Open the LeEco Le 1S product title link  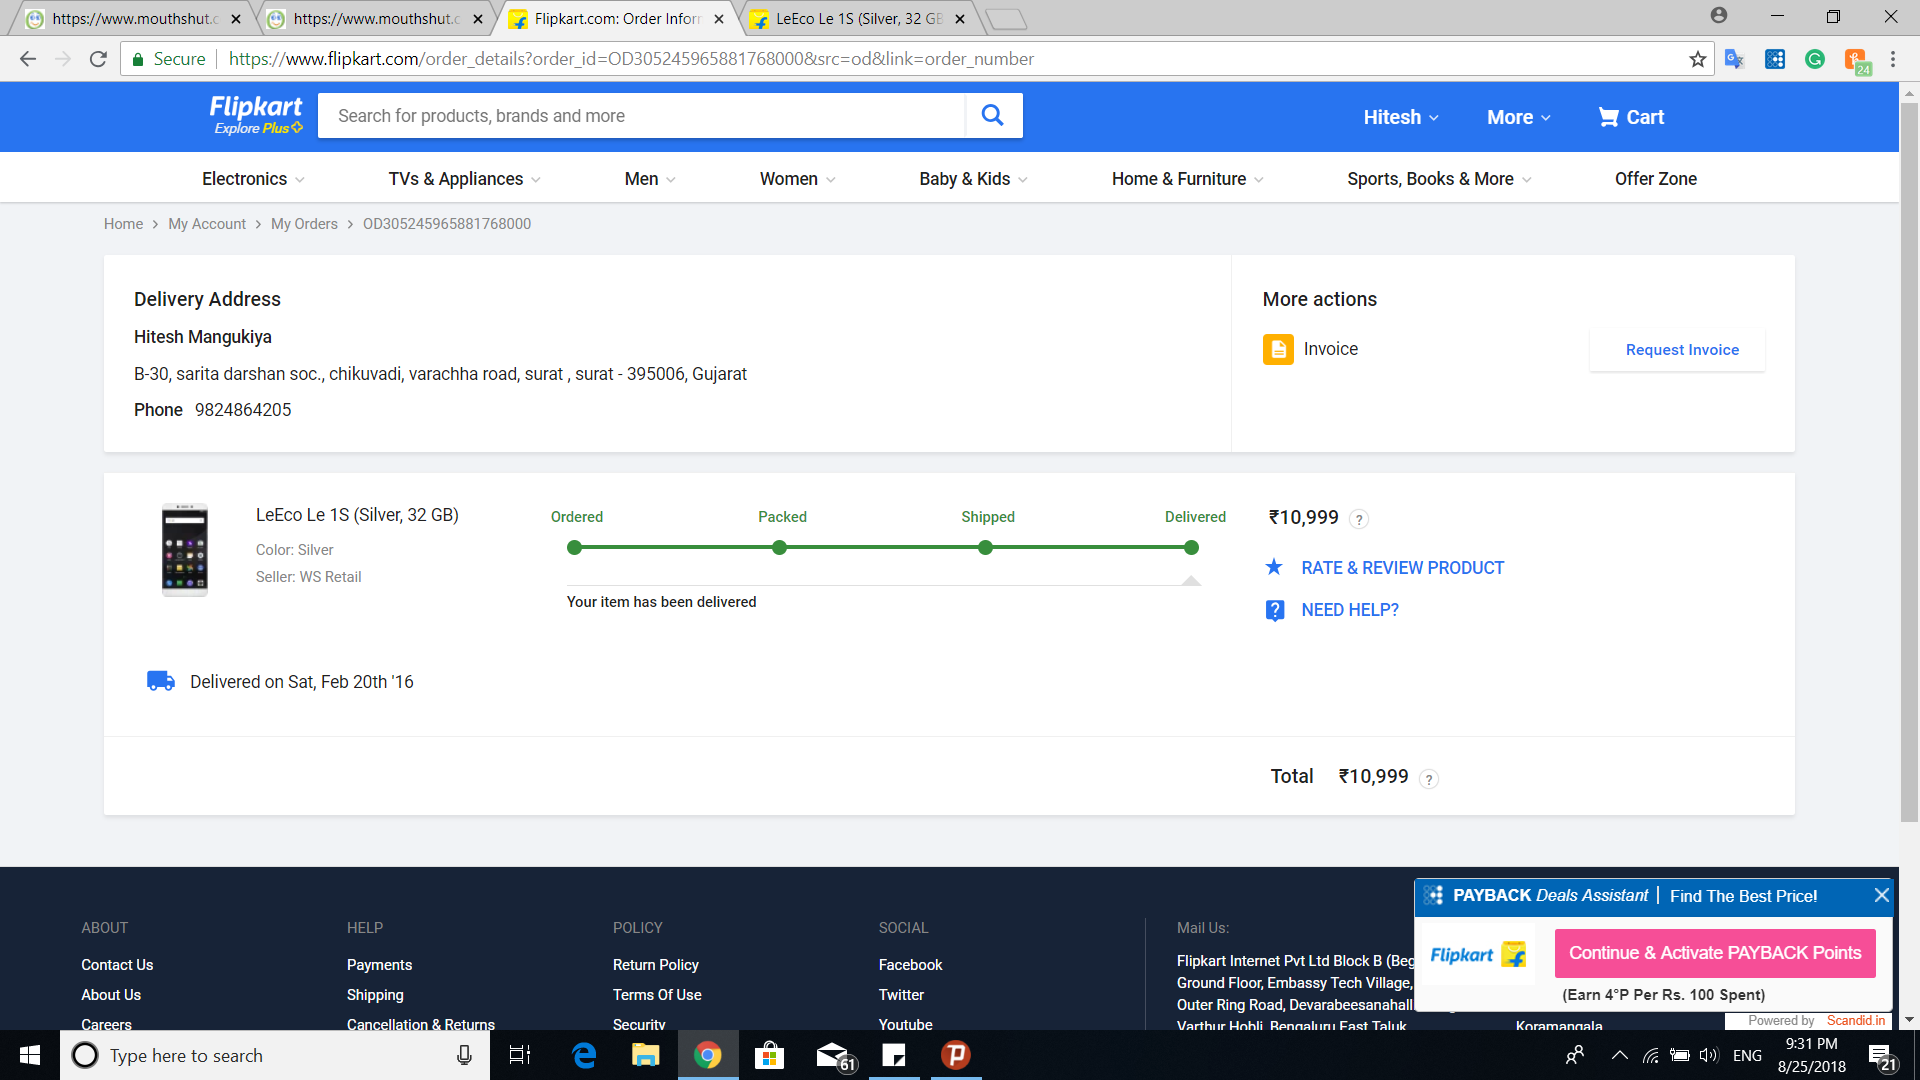[357, 515]
